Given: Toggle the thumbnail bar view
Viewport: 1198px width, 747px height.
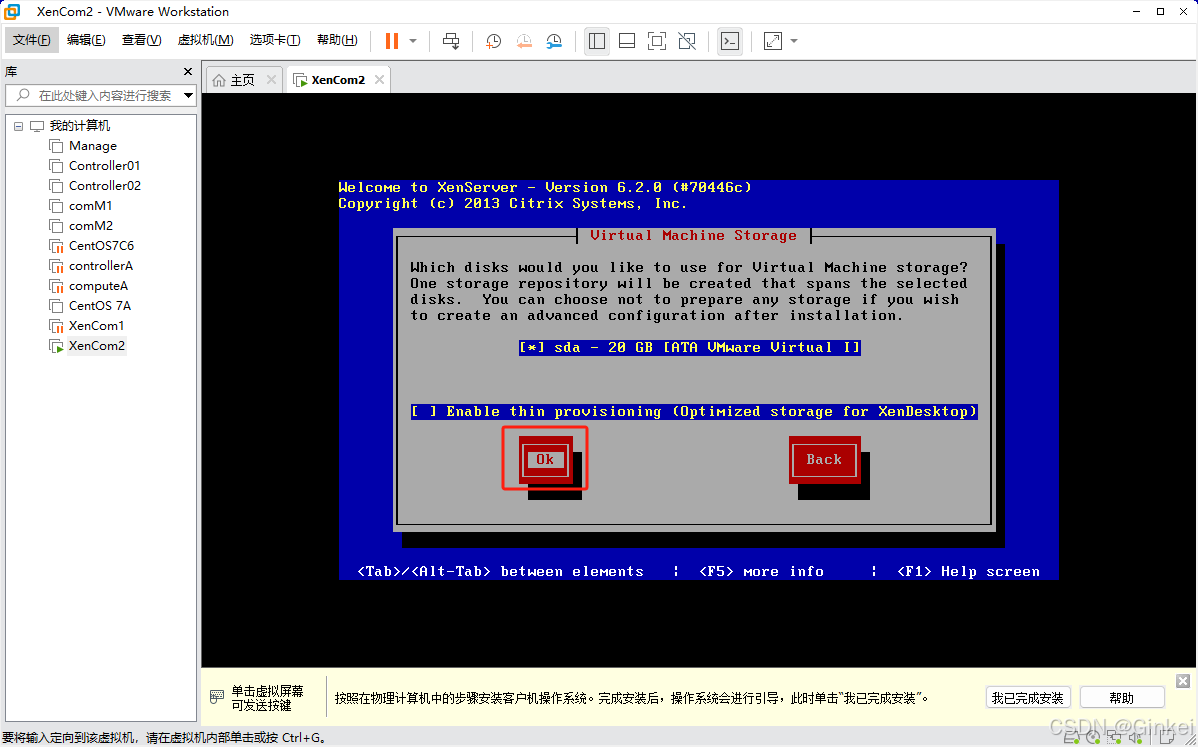Looking at the screenshot, I should pos(627,41).
